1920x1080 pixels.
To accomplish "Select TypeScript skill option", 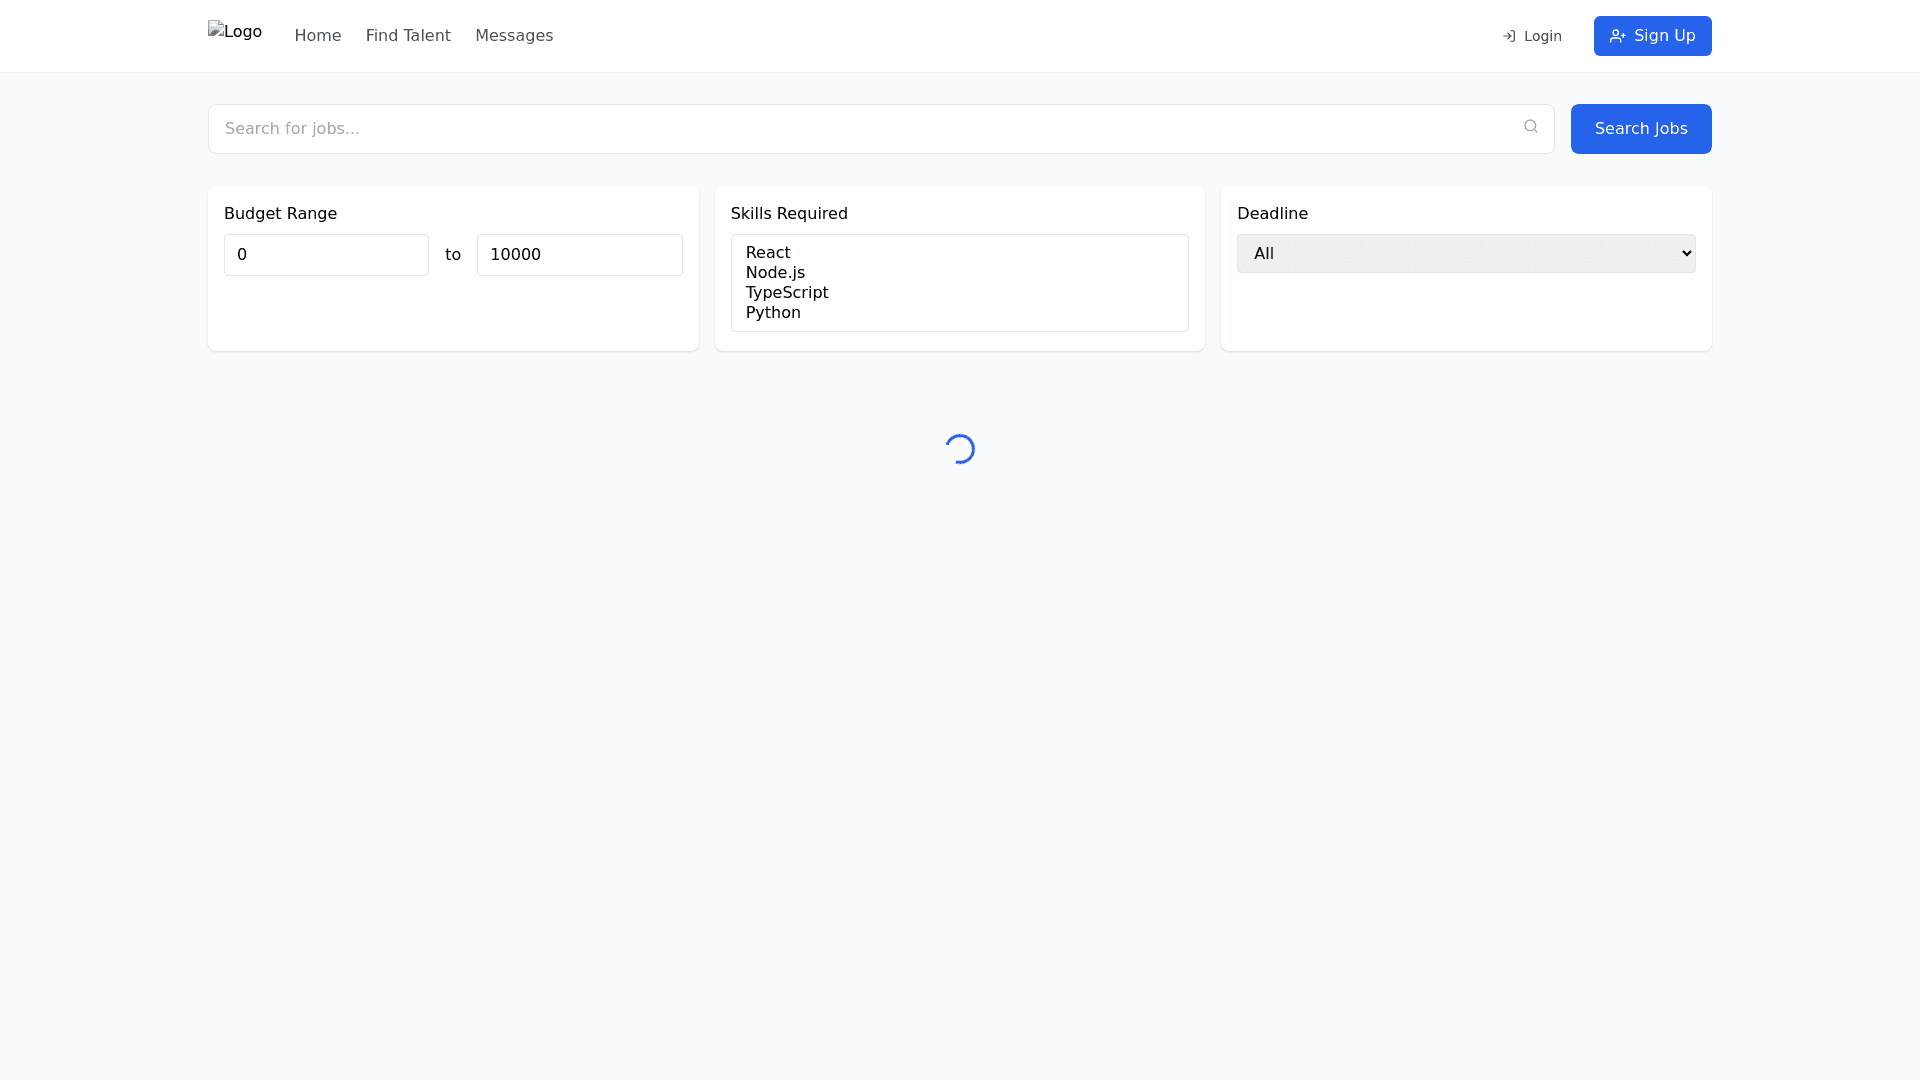I will pyautogui.click(x=786, y=292).
